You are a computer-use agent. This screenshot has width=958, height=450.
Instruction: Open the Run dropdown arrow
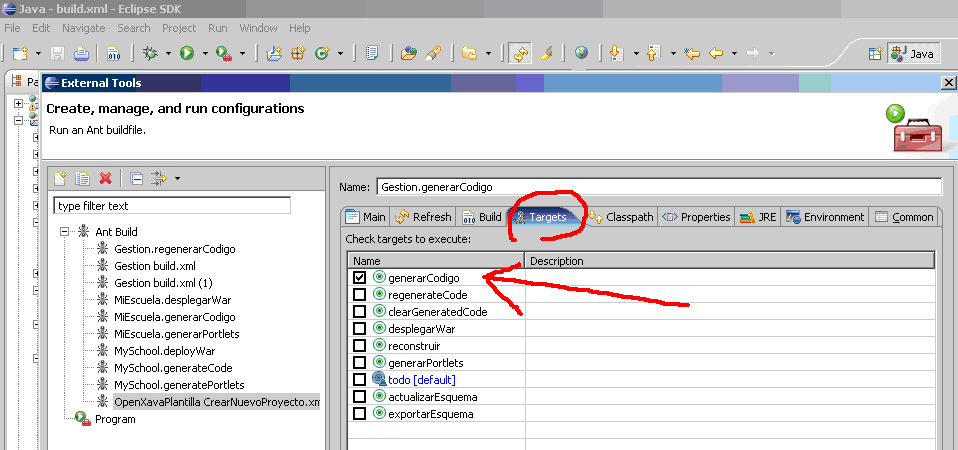click(205, 54)
